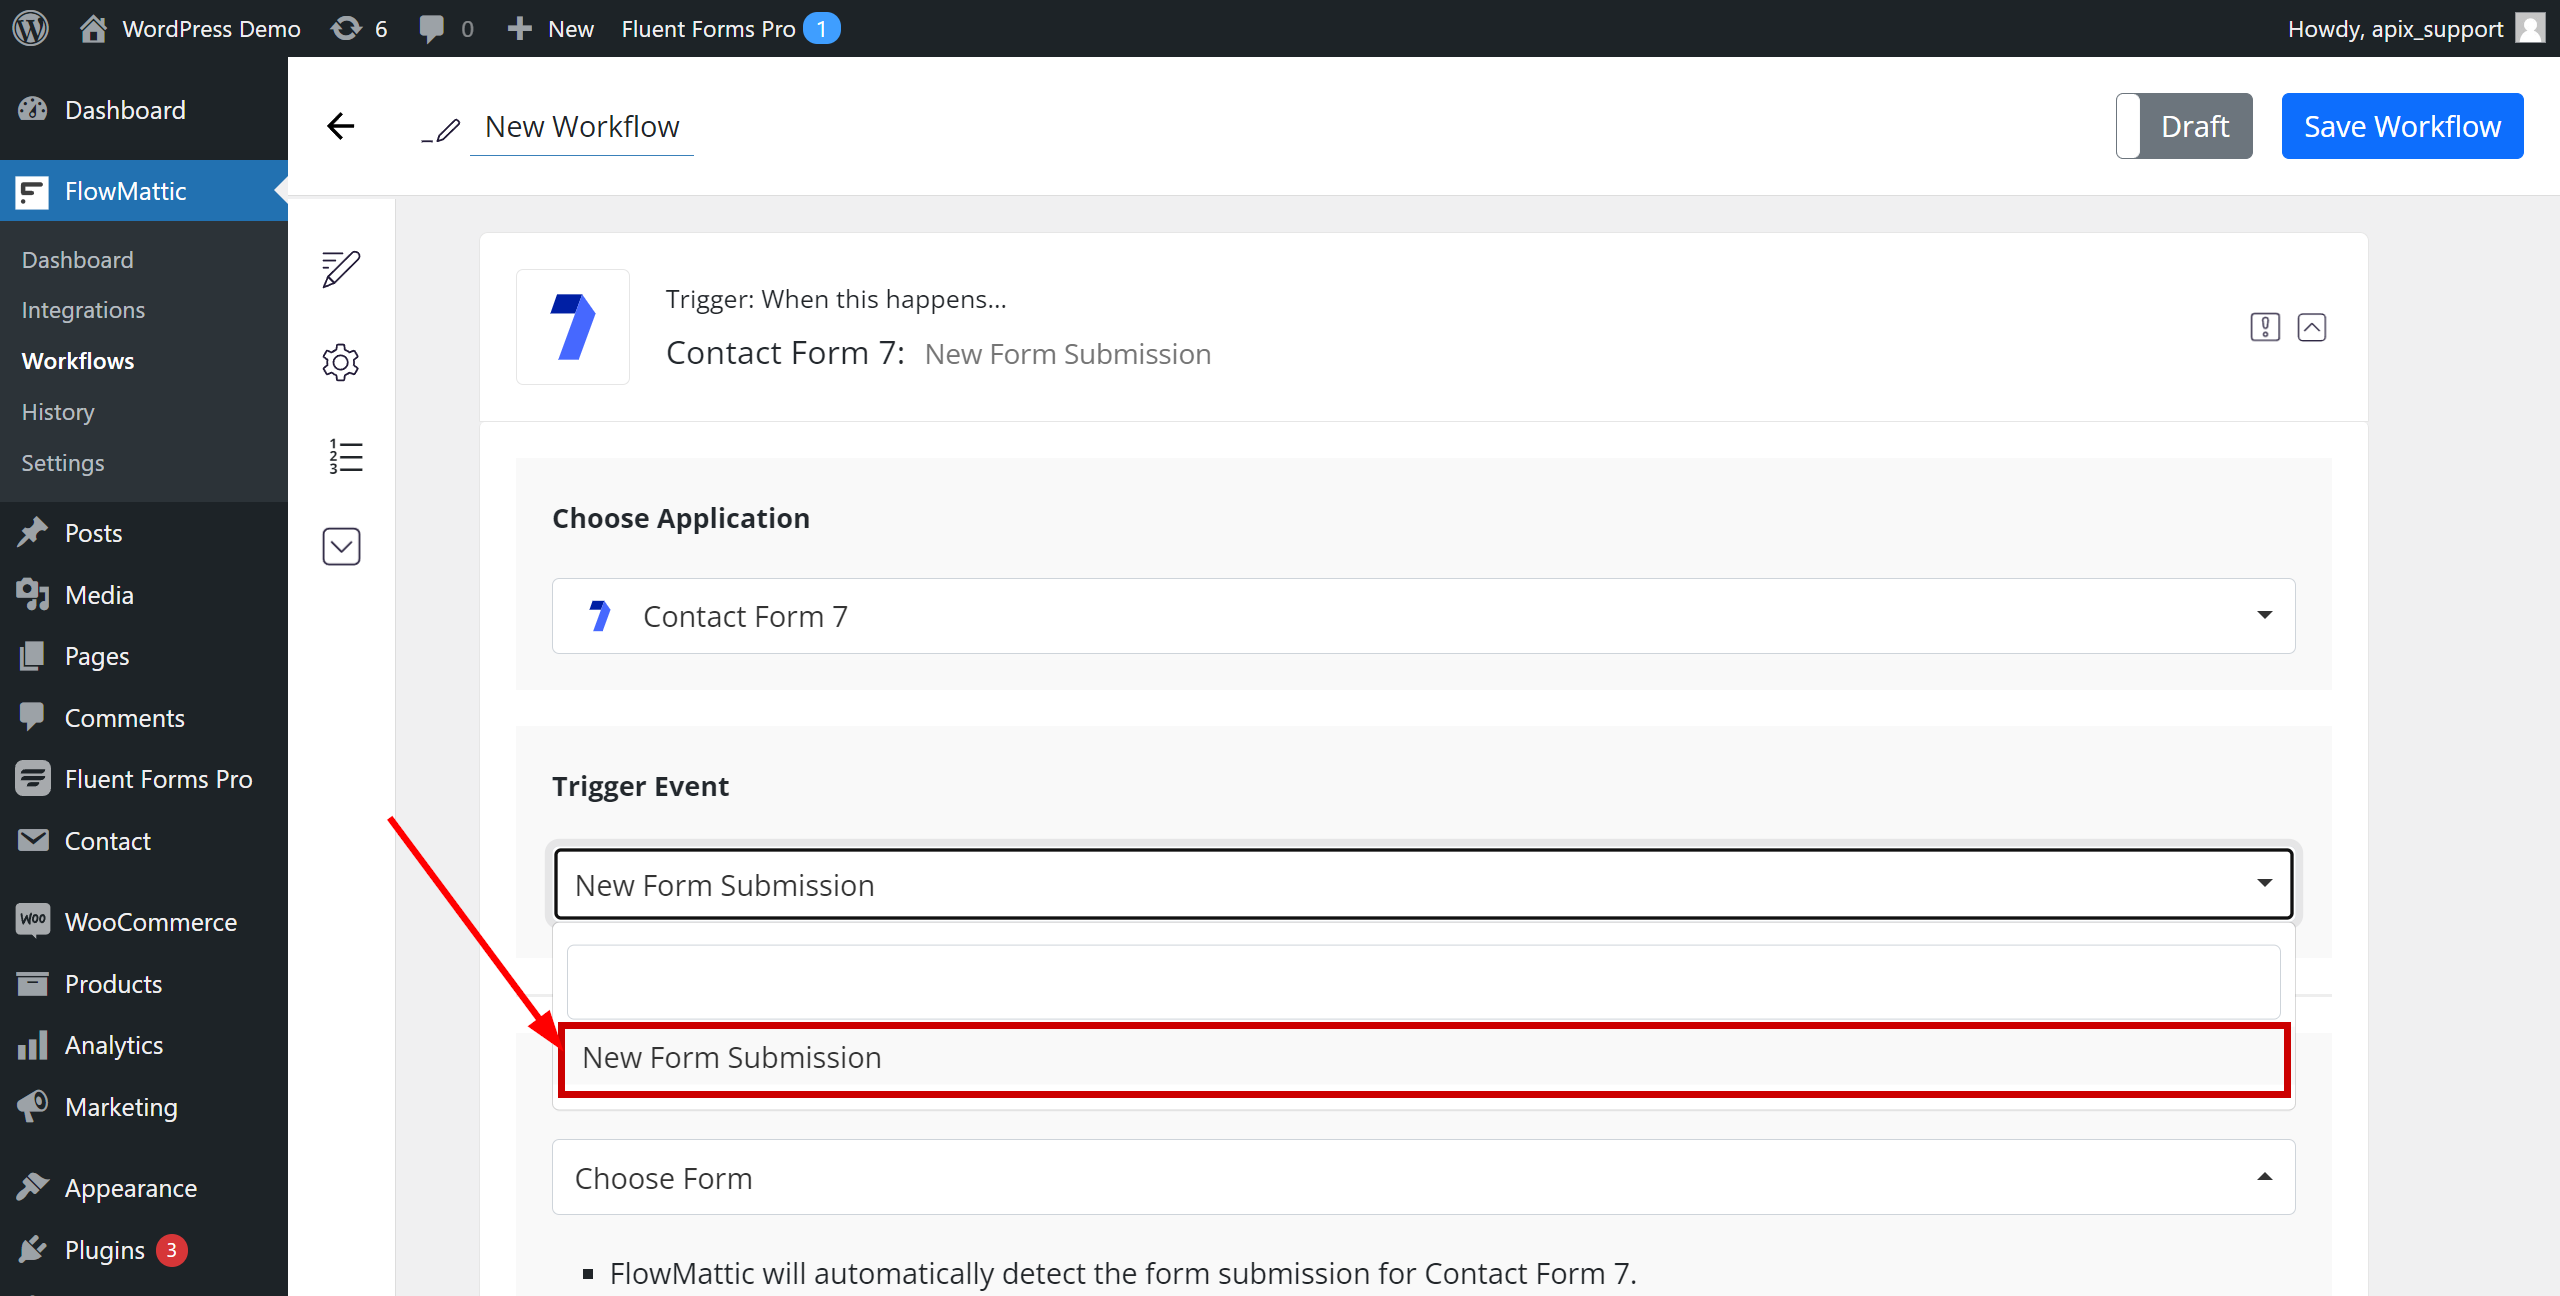The height and width of the screenshot is (1296, 2560).
Task: Click WordPress Demo site title
Action: 210,28
